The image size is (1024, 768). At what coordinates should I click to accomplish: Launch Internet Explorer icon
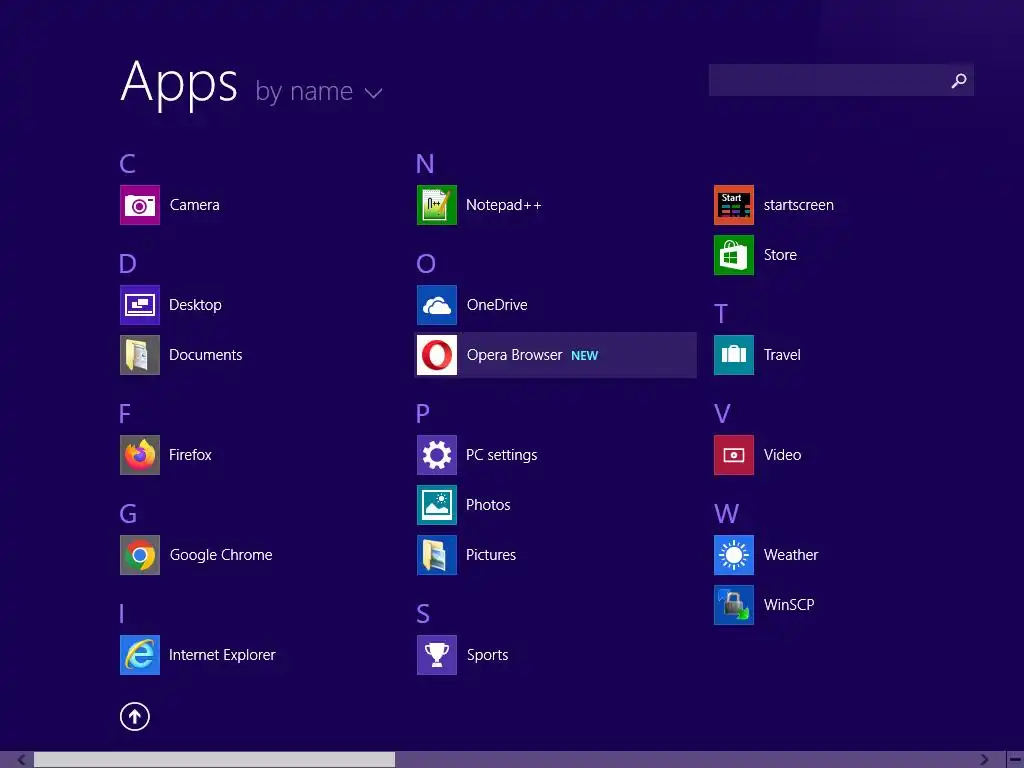(140, 655)
